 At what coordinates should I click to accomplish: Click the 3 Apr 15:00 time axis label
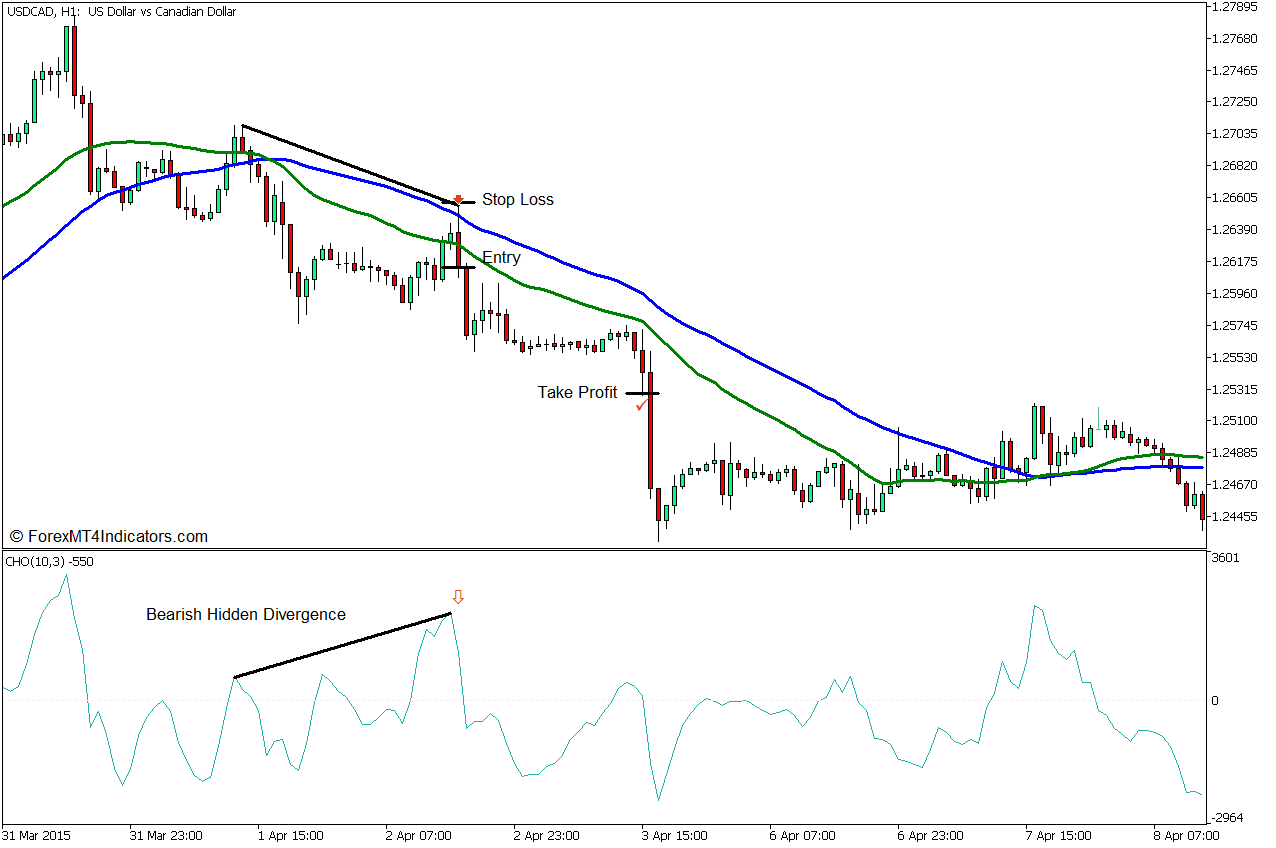pyautogui.click(x=674, y=835)
